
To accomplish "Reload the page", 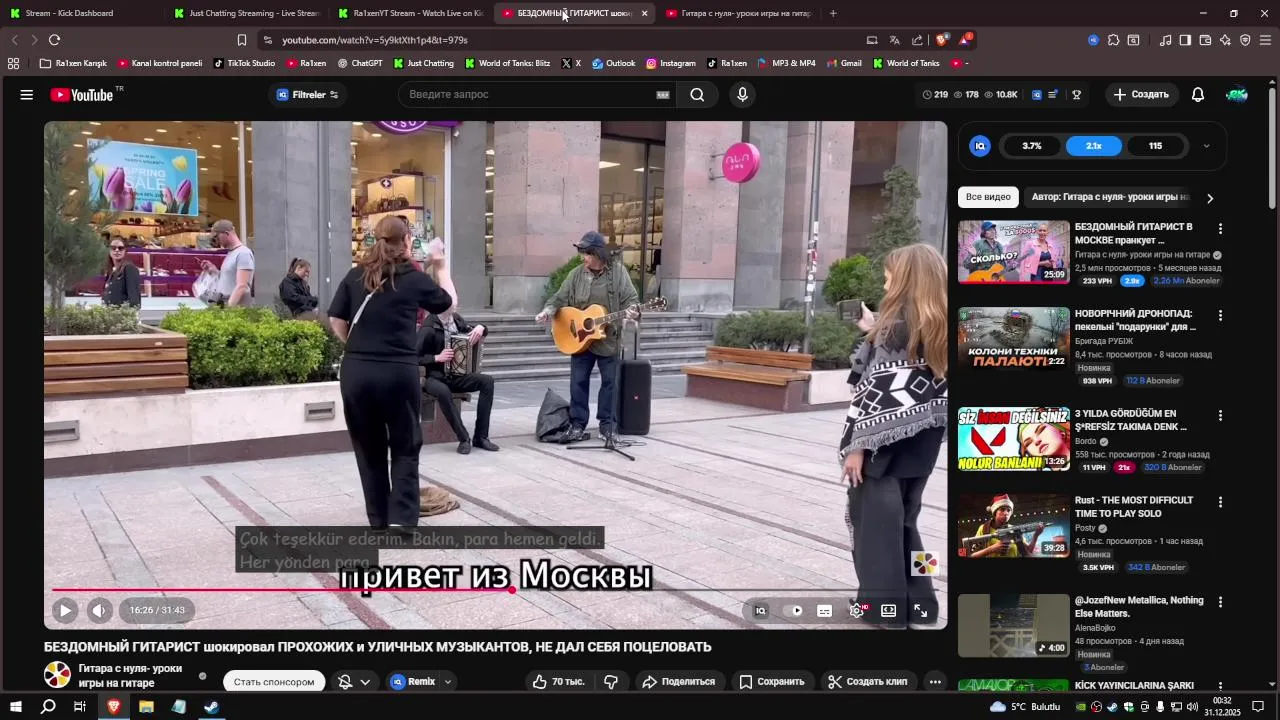I will [54, 40].
